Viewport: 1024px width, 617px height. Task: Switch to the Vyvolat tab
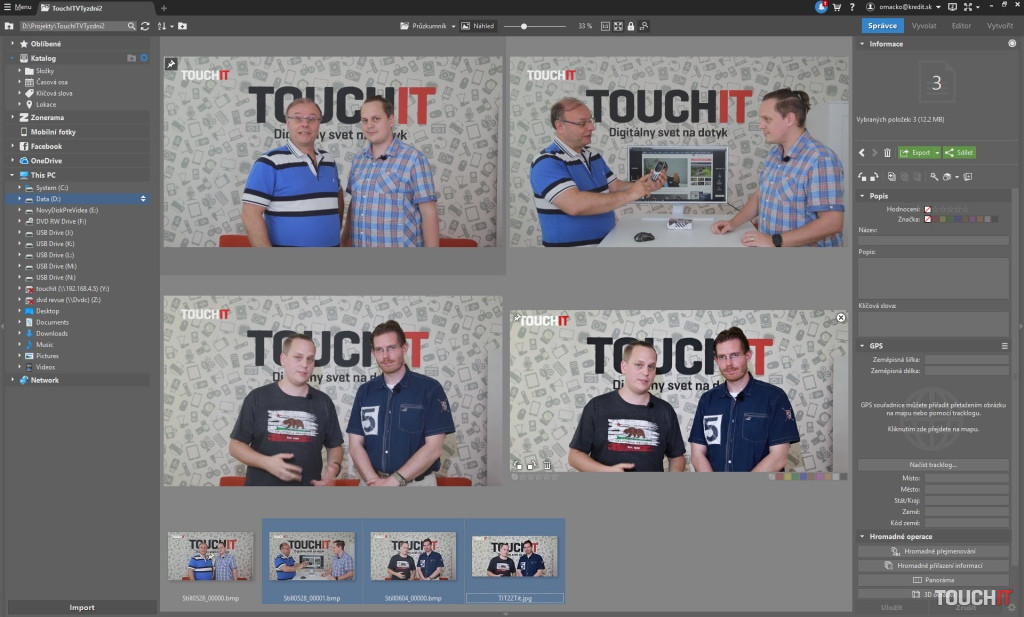pyautogui.click(x=923, y=26)
